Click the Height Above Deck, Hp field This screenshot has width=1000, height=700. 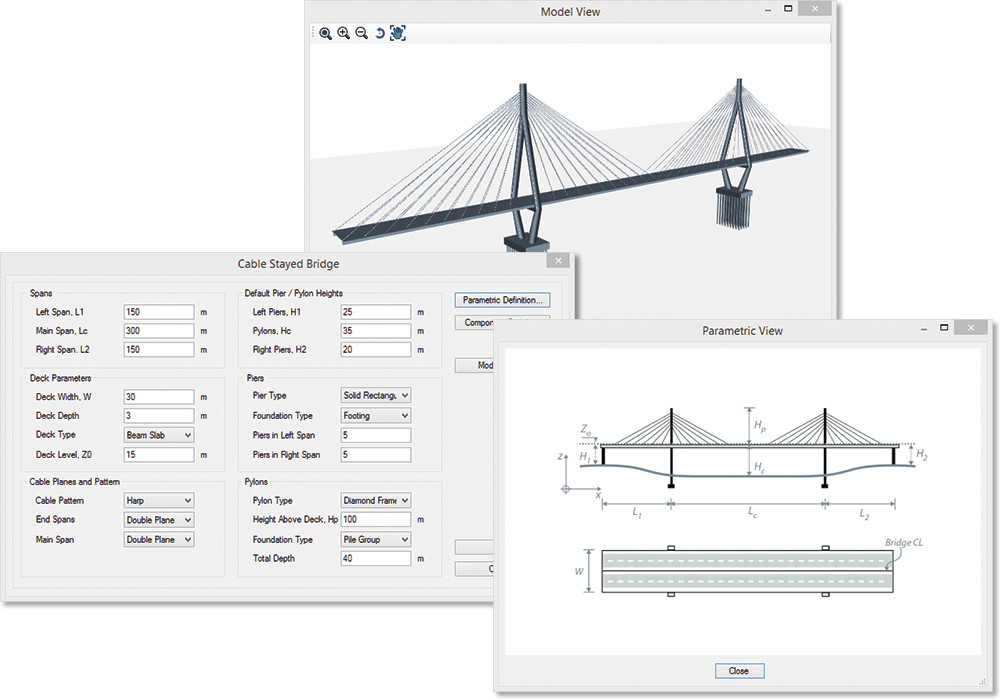(x=375, y=520)
